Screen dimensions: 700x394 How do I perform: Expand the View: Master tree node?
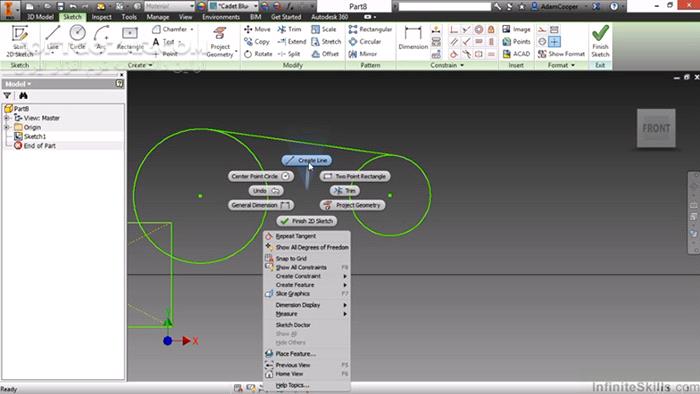7,118
